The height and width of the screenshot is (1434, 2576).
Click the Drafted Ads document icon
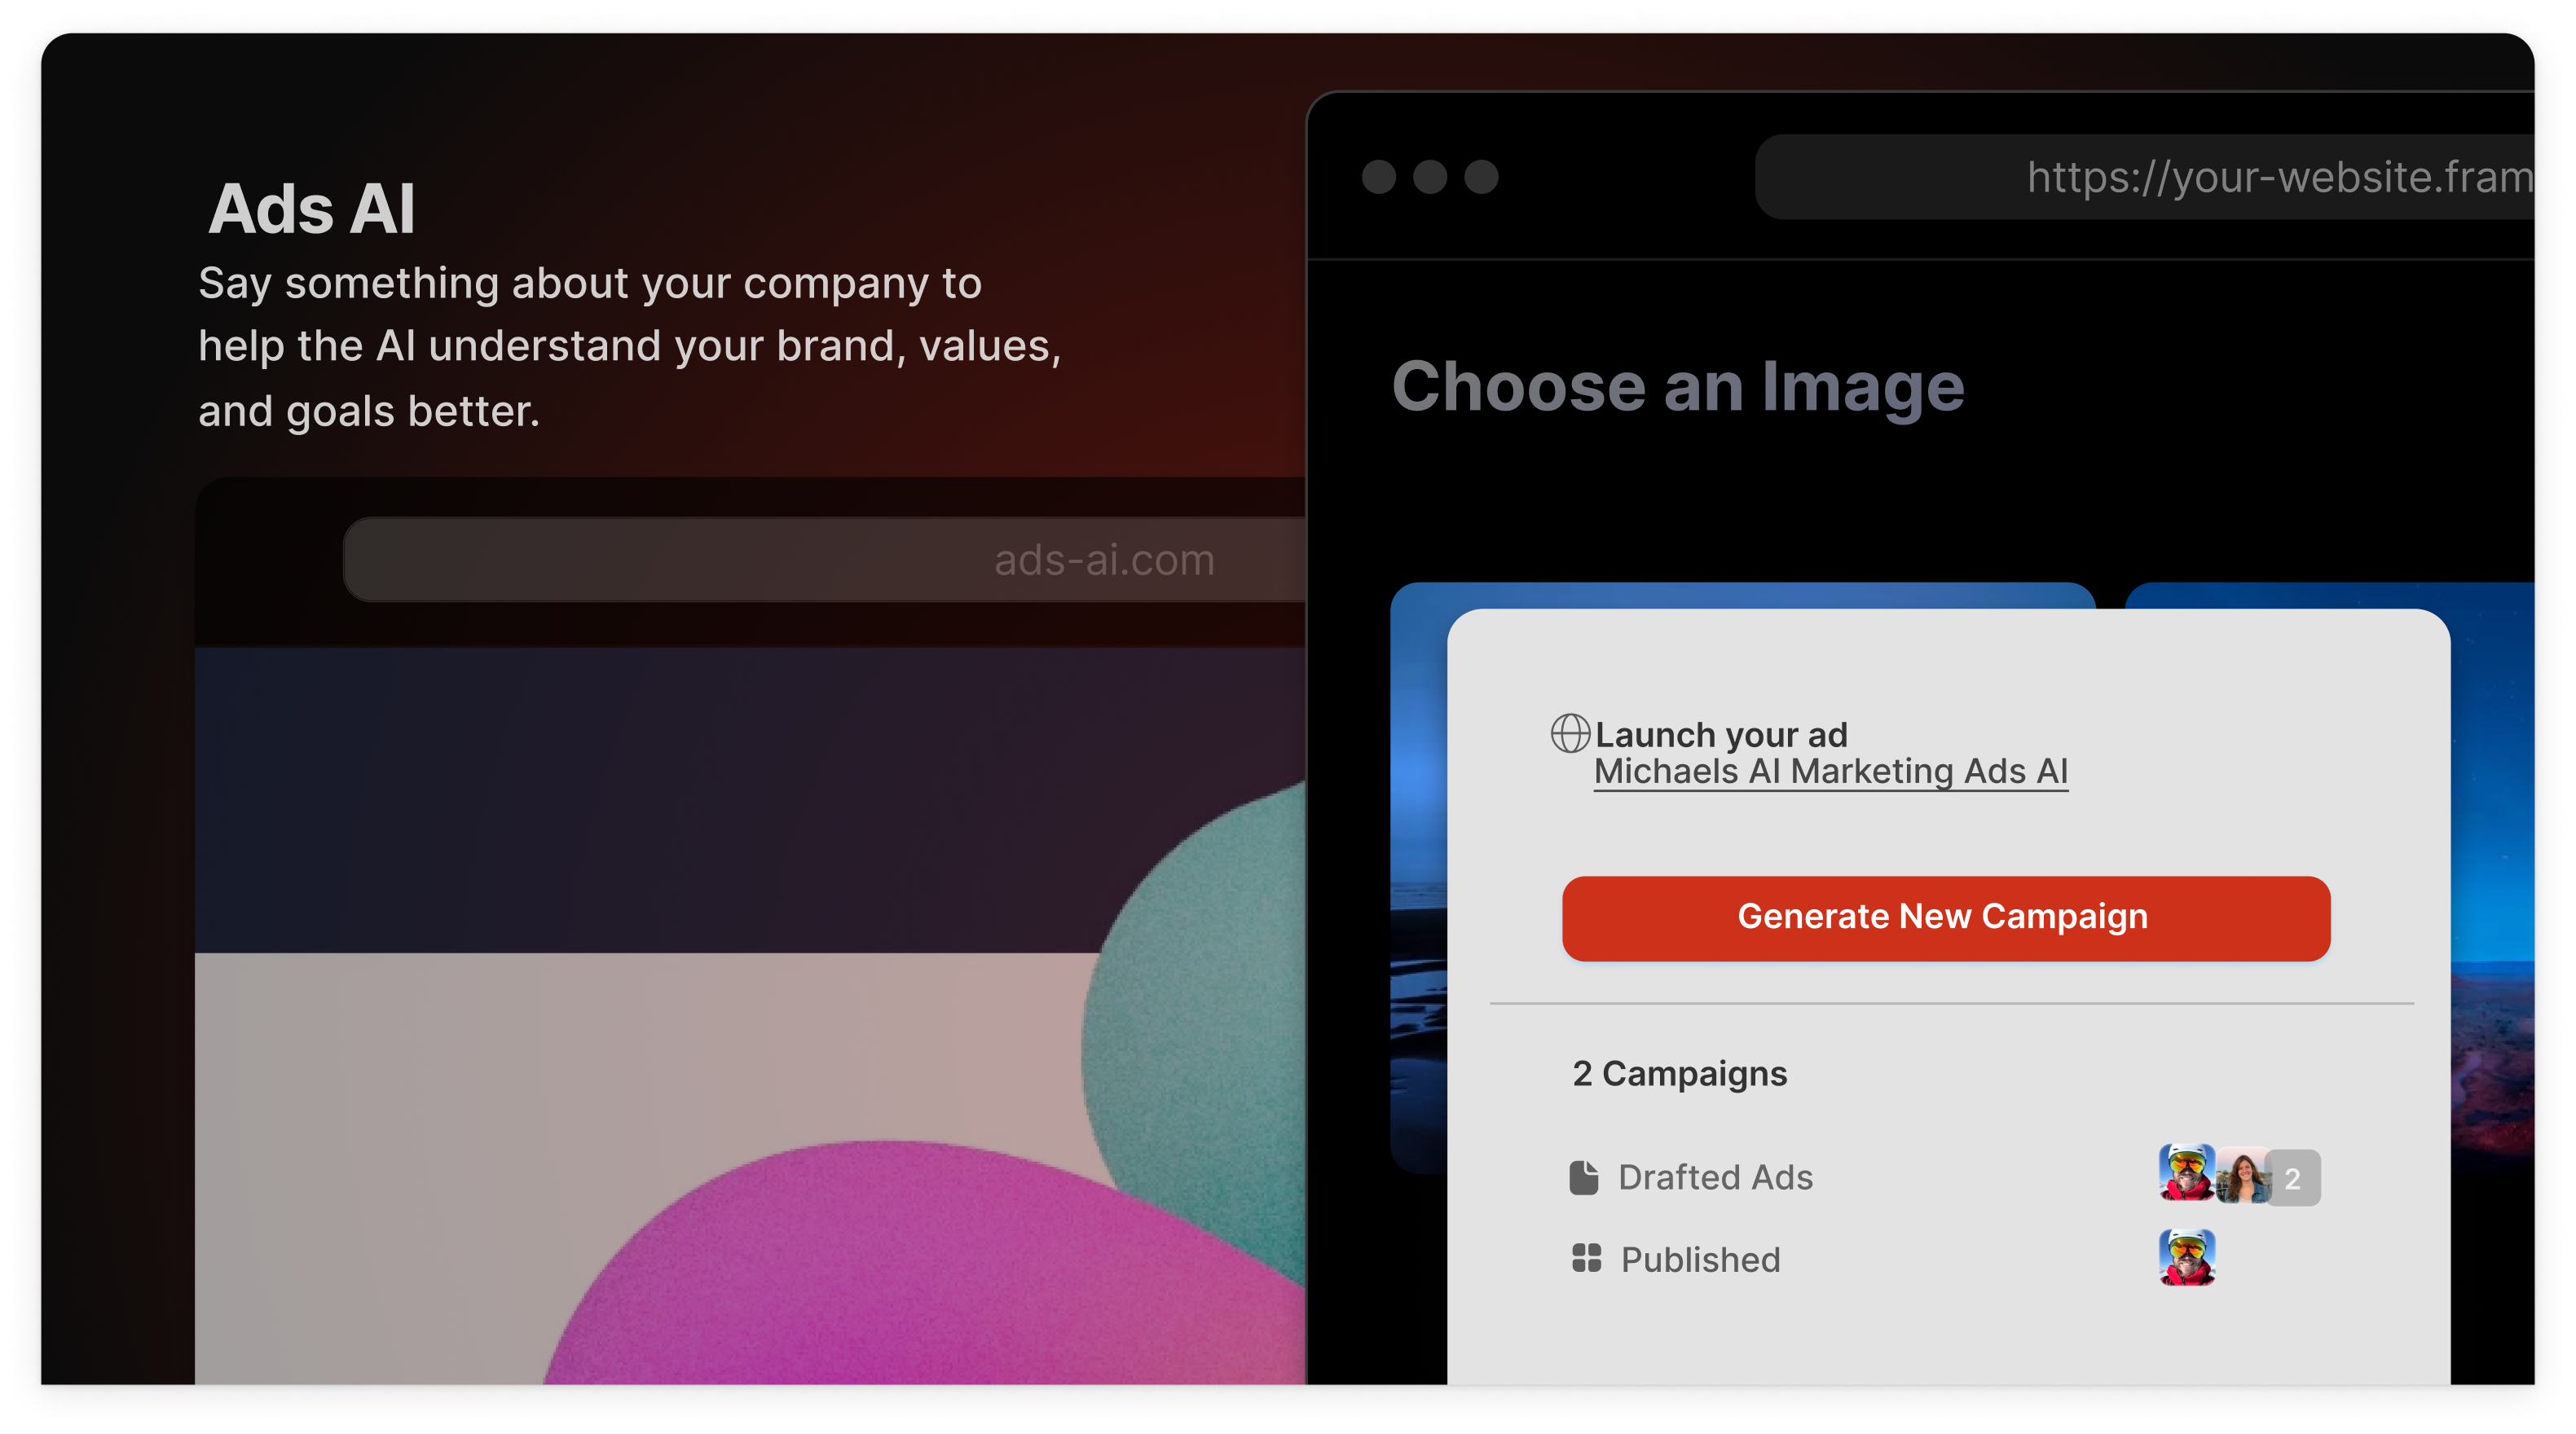click(1583, 1177)
